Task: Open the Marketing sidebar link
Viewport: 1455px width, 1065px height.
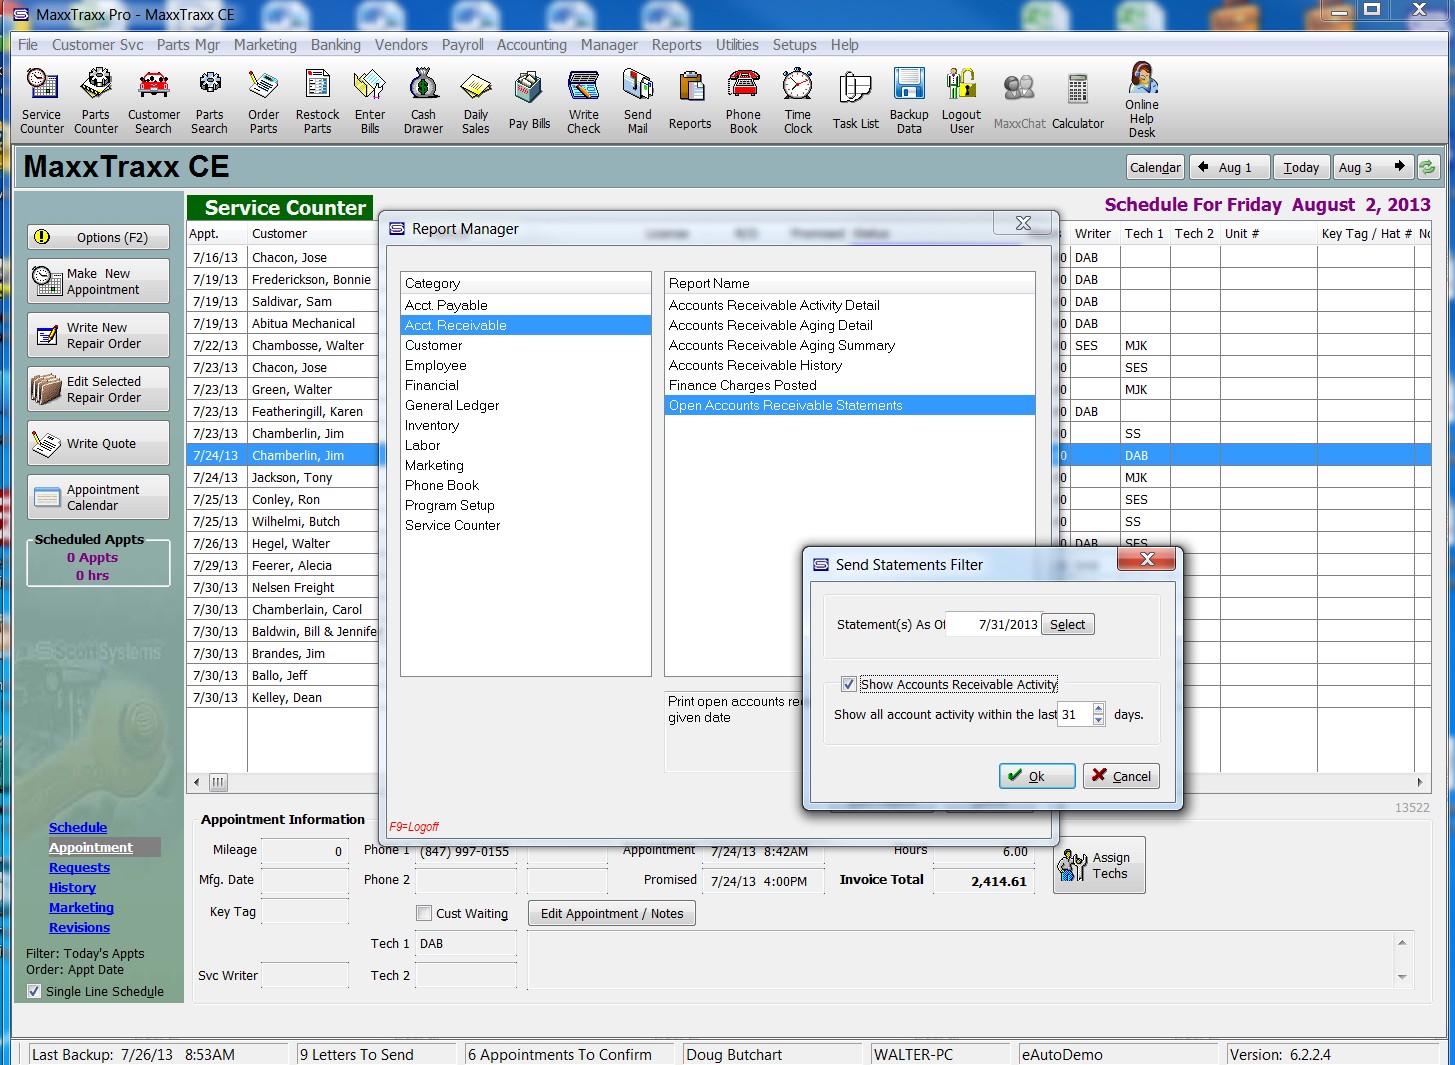Action: pyautogui.click(x=81, y=907)
